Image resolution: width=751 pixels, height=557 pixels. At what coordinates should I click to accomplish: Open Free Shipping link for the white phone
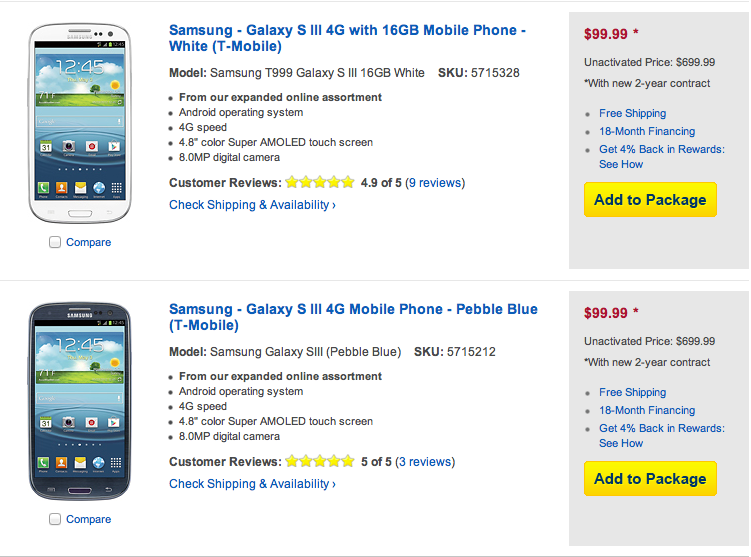coord(632,114)
